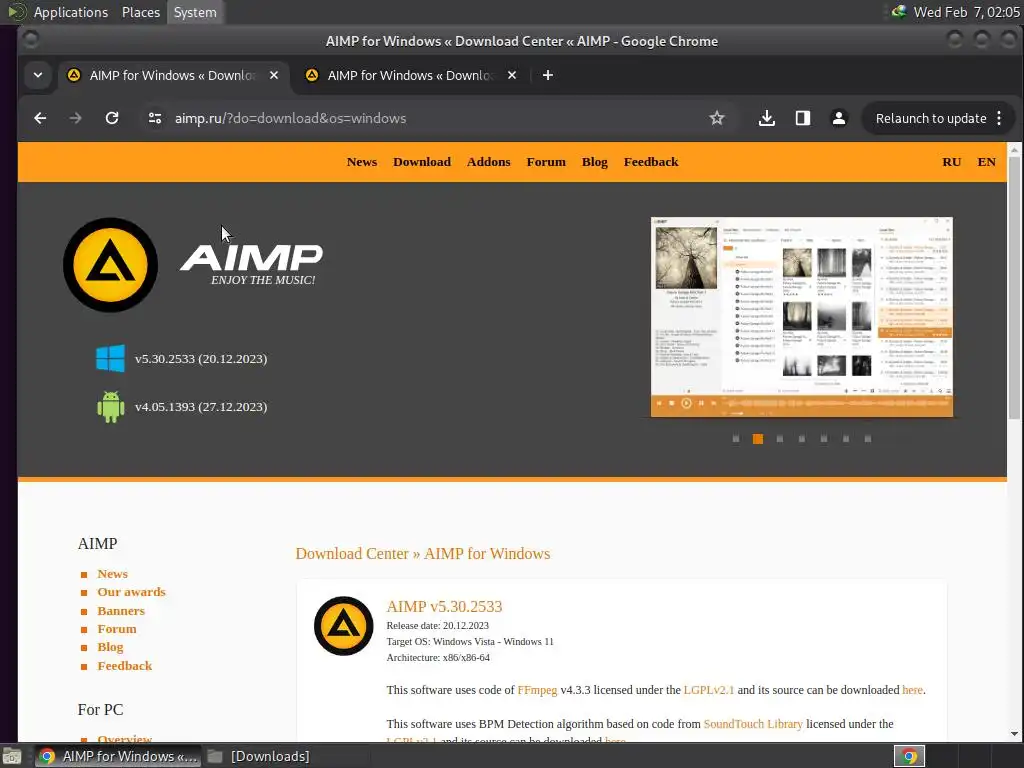This screenshot has height=768, width=1024.
Task: Click Relaunch to update button
Action: pyautogui.click(x=931, y=118)
